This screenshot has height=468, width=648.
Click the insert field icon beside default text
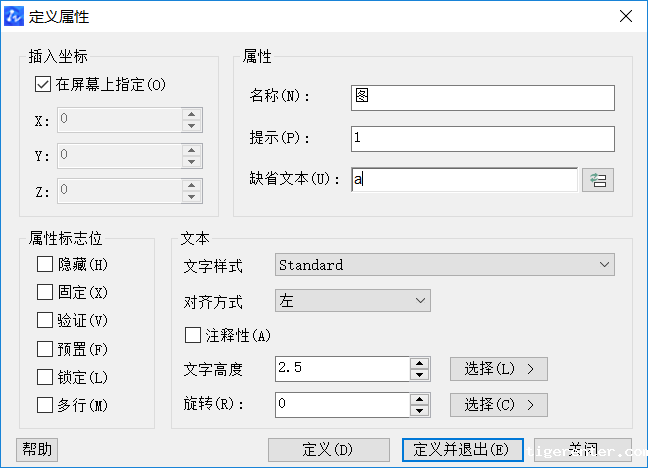tap(598, 180)
